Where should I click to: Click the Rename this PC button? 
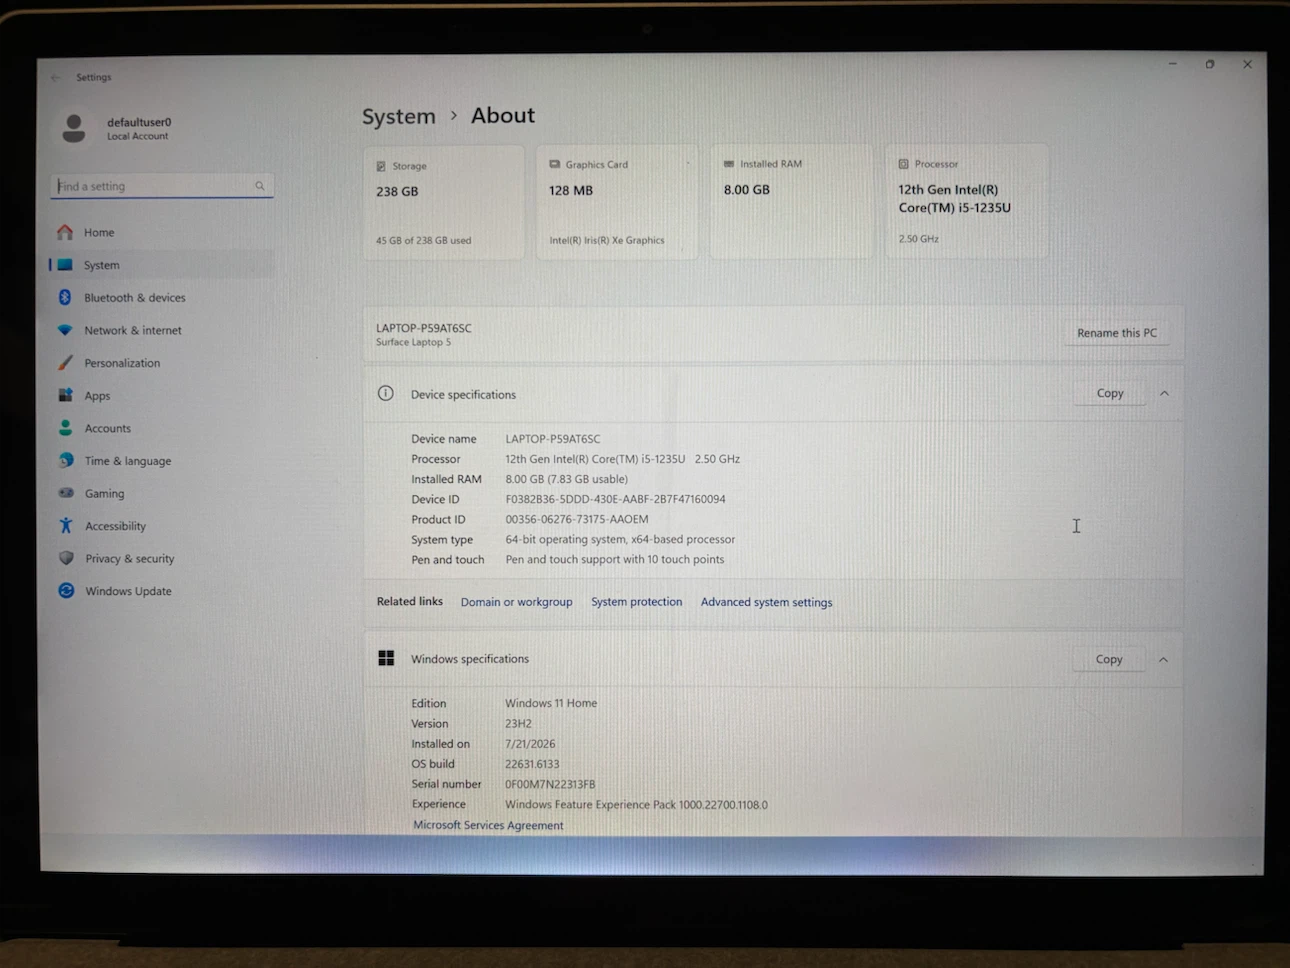pyautogui.click(x=1116, y=333)
